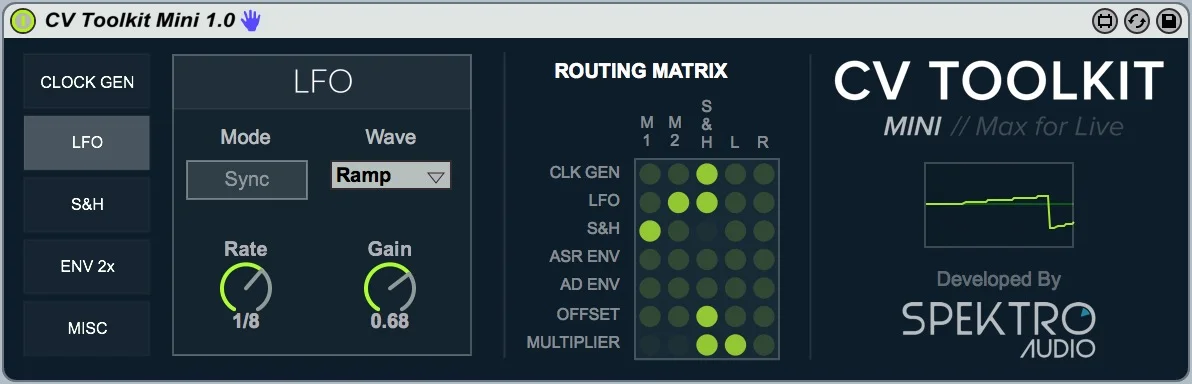Enable LFO to R output routing
This screenshot has height=384, width=1192.
pyautogui.click(x=764, y=202)
